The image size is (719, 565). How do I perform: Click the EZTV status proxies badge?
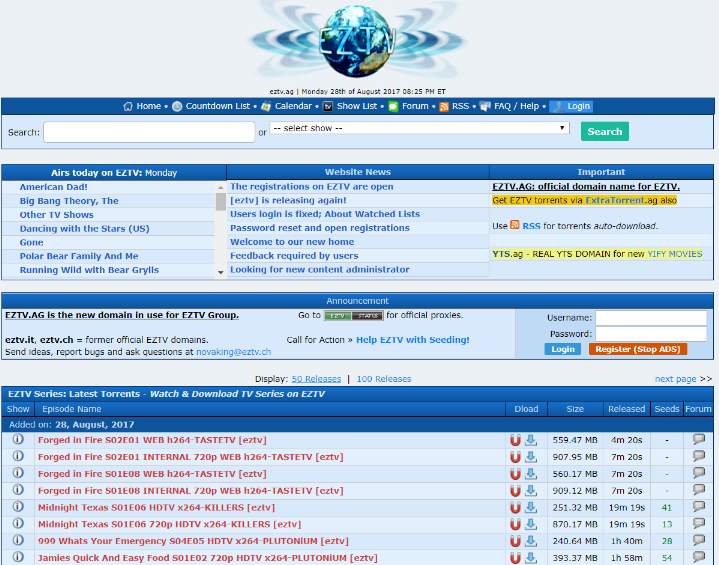click(x=354, y=316)
